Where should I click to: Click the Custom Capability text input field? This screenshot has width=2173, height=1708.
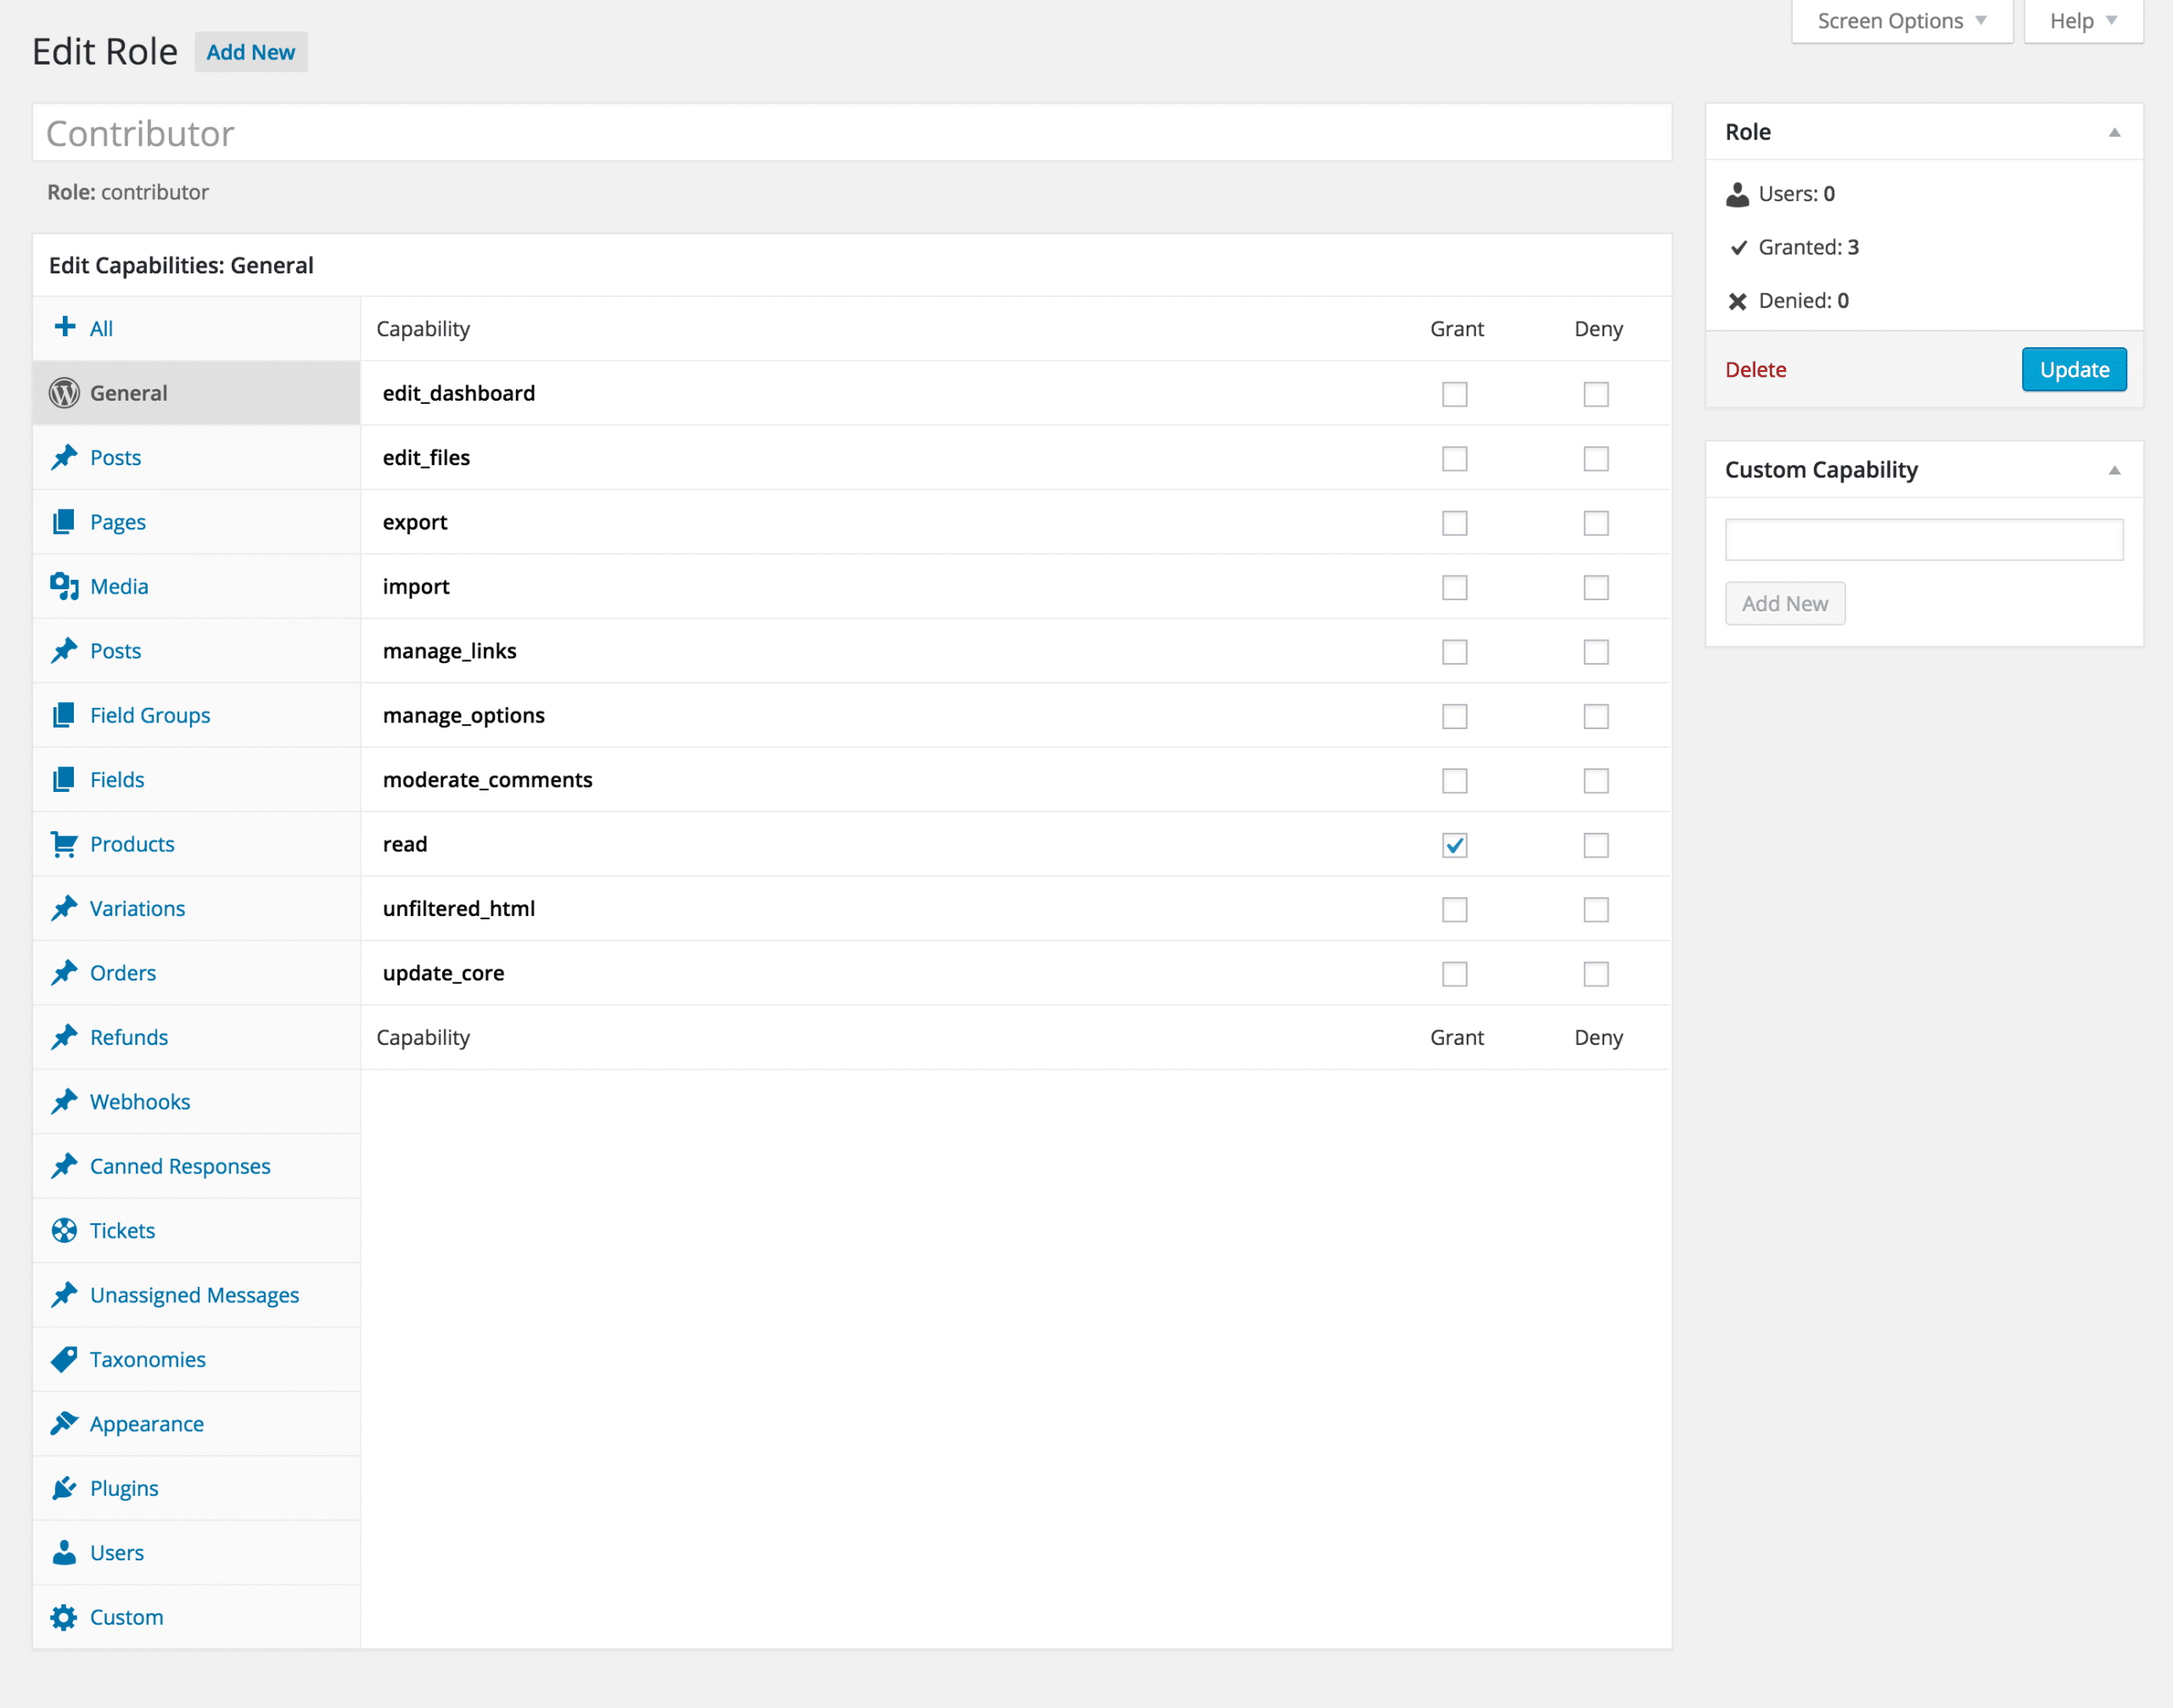1923,540
